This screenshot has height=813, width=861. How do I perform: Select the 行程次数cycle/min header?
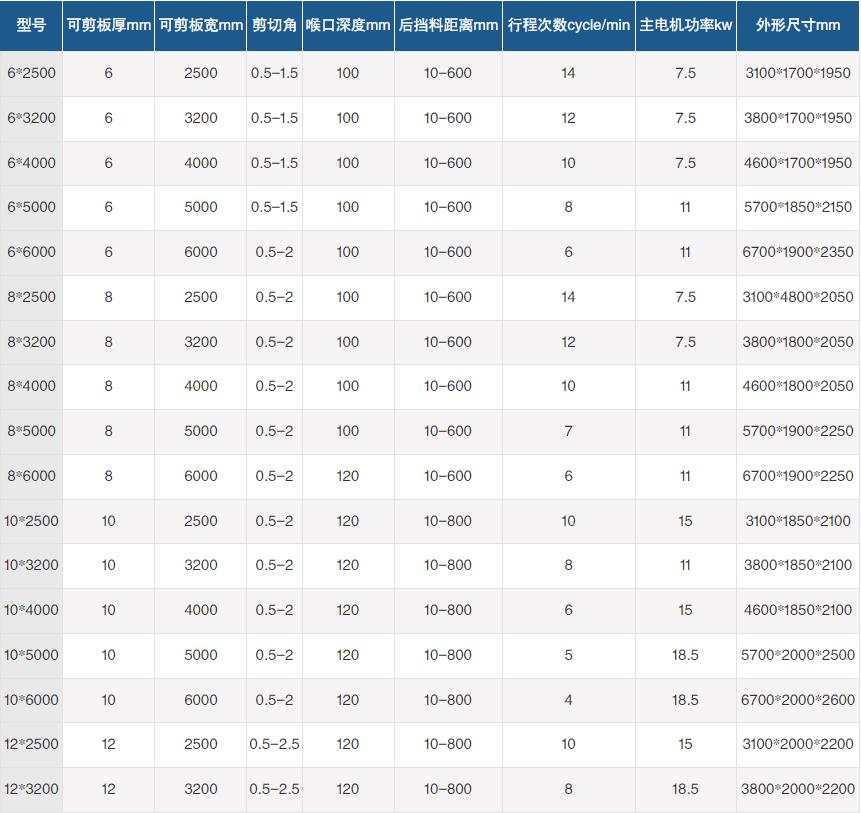pyautogui.click(x=568, y=25)
